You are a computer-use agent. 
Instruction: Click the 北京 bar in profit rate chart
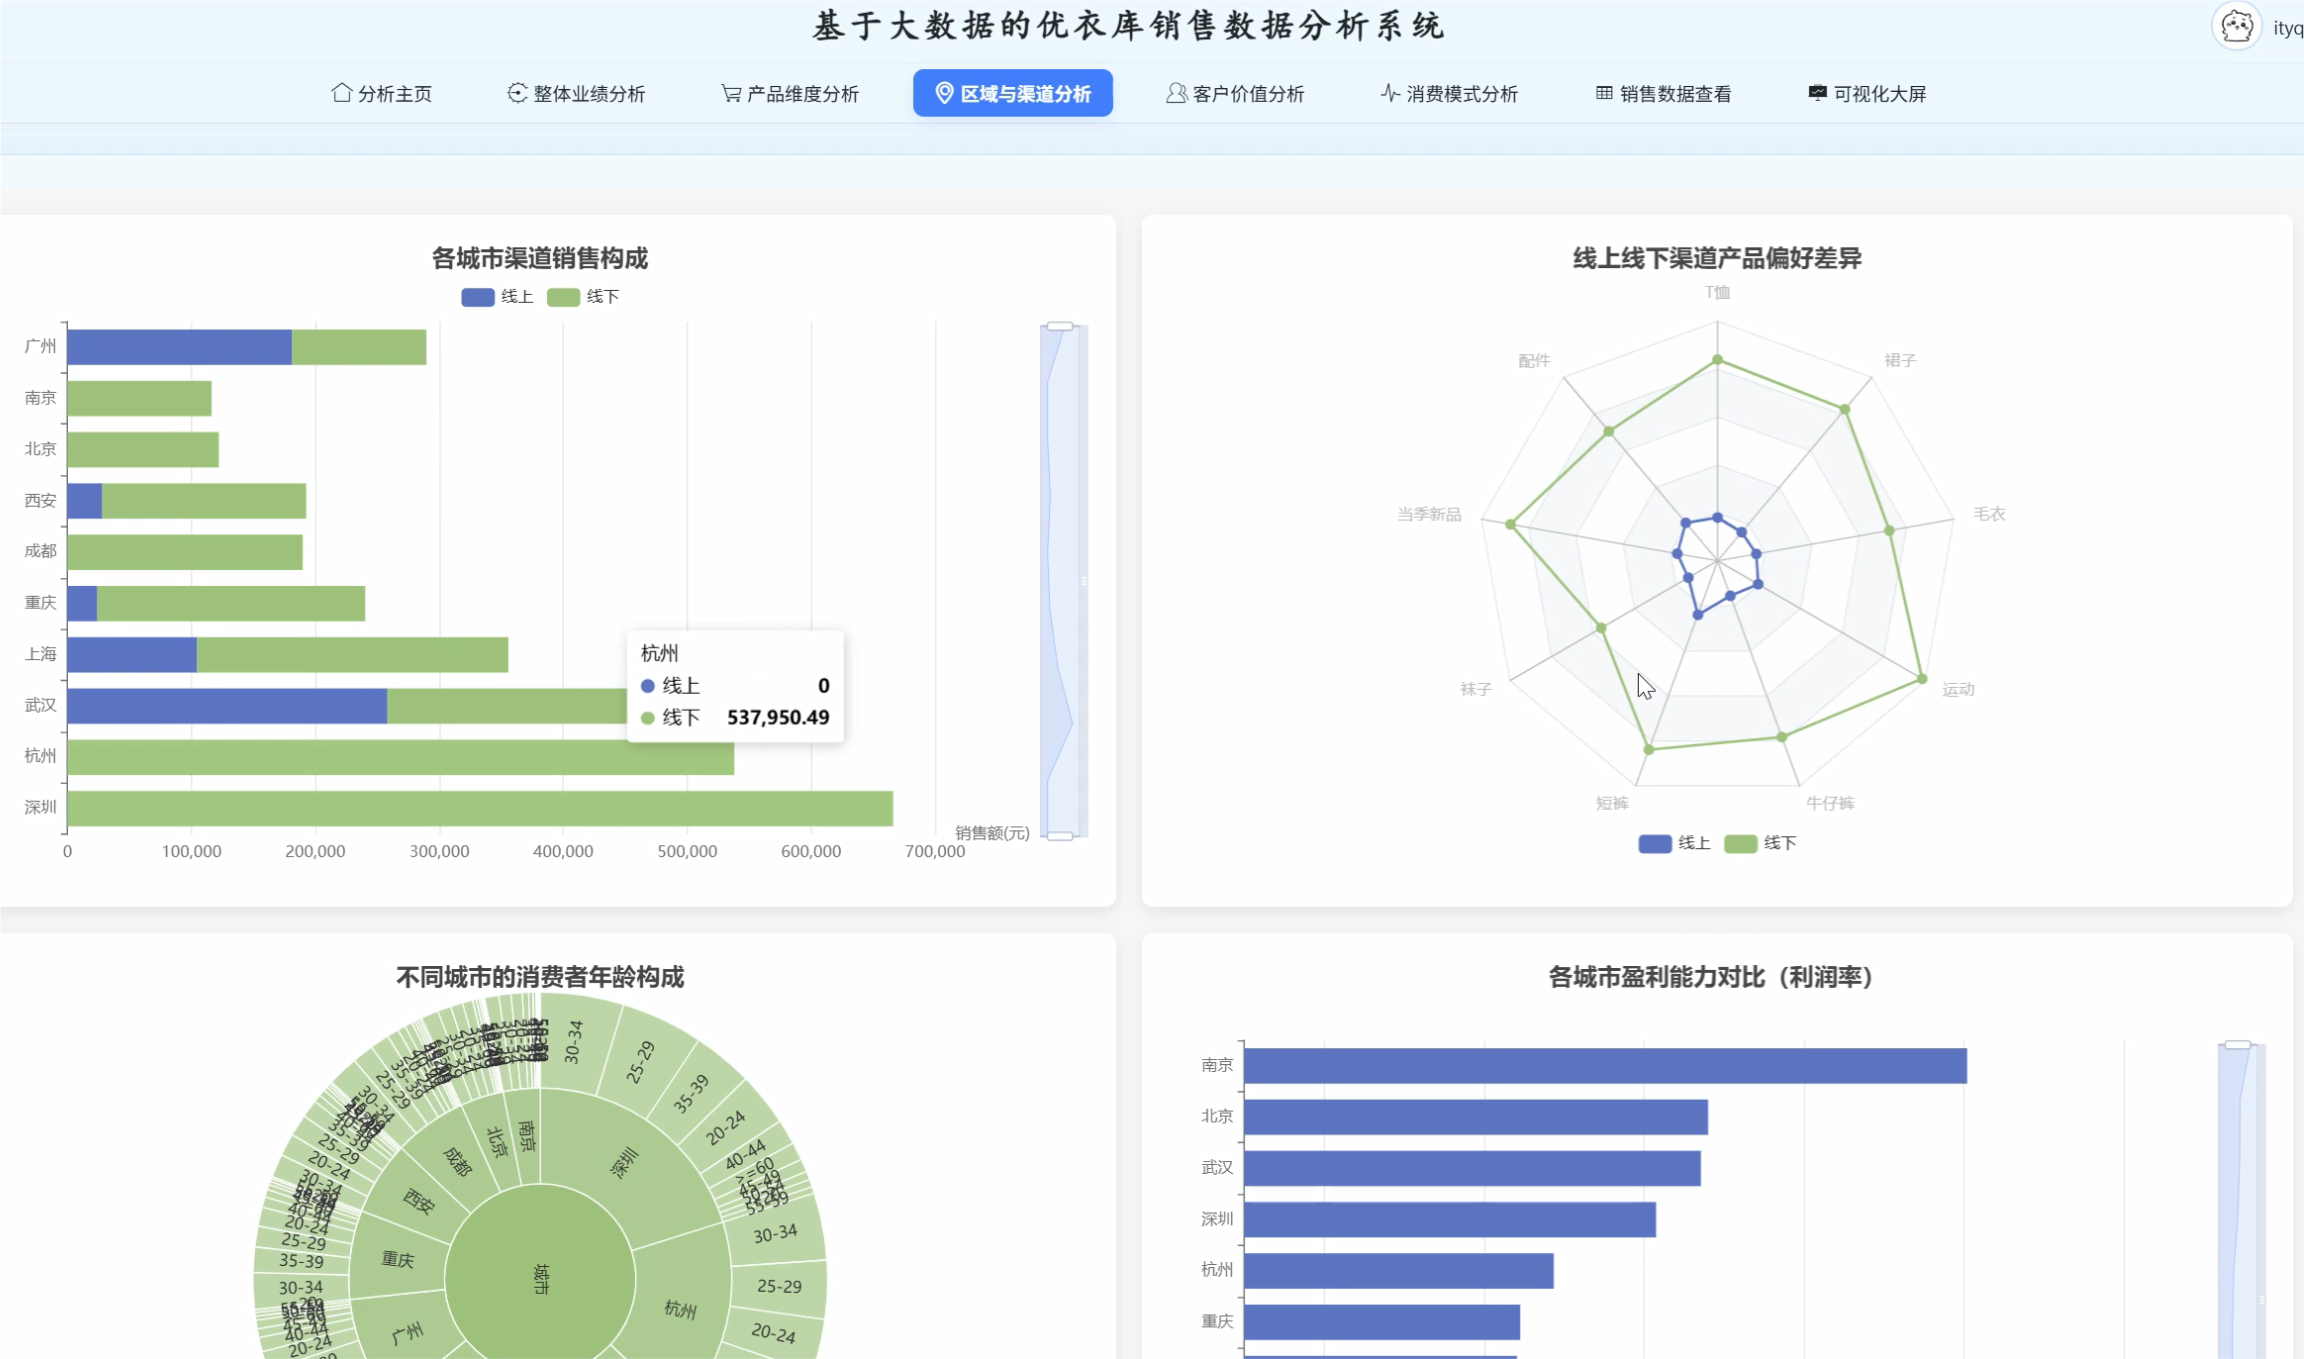(x=1476, y=1117)
